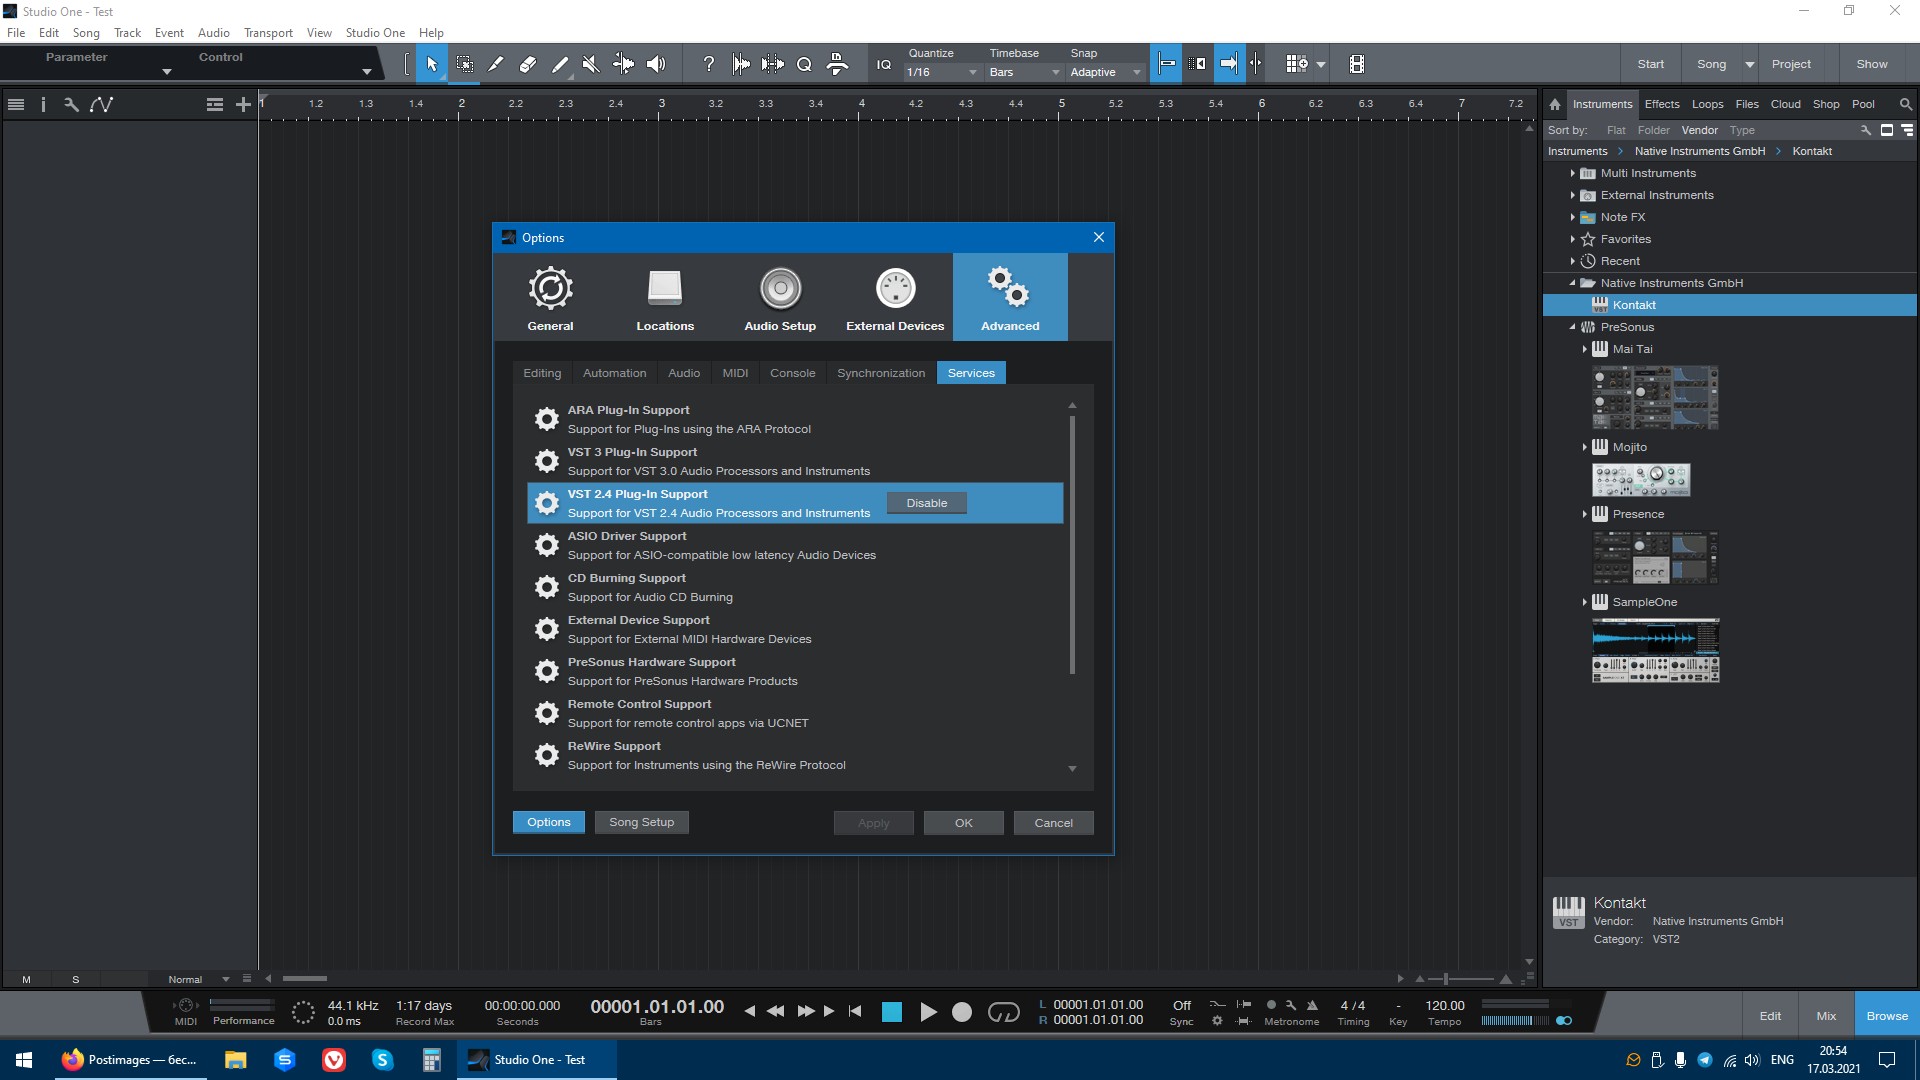Click the Listen speaker tool
The width and height of the screenshot is (1920, 1080).
point(656,64)
